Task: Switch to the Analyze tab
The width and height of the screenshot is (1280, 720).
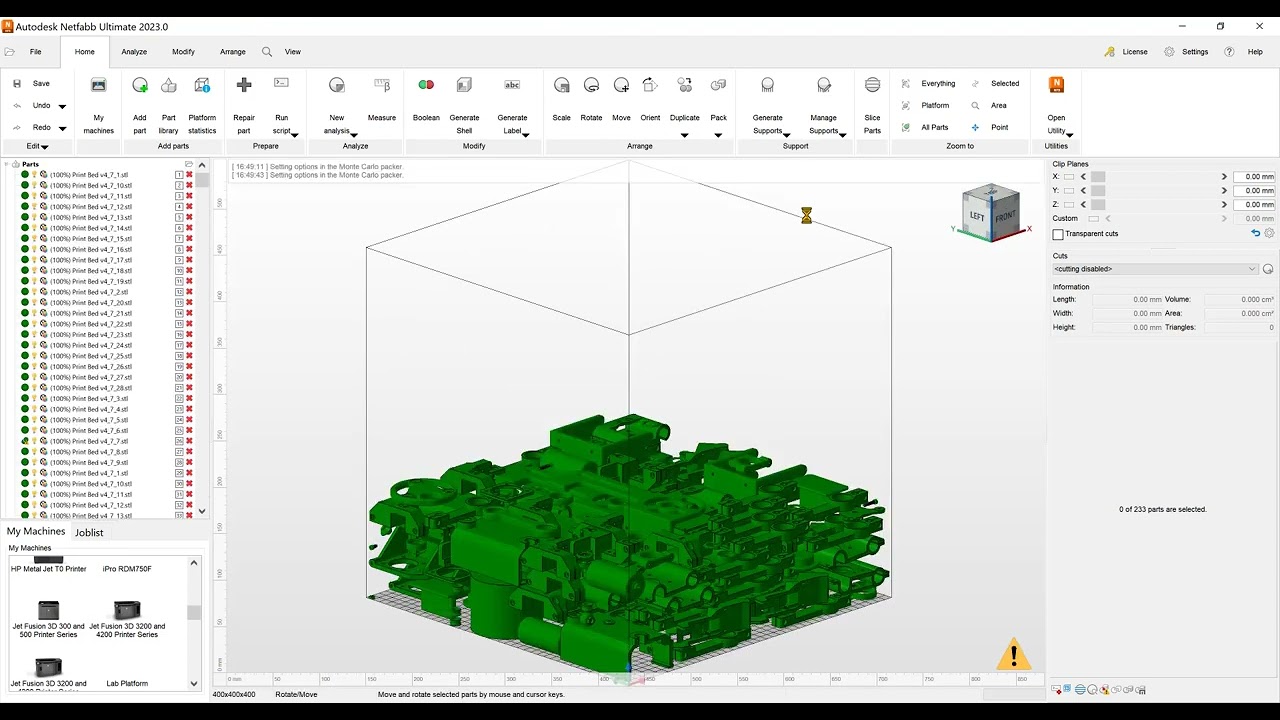Action: [x=134, y=52]
